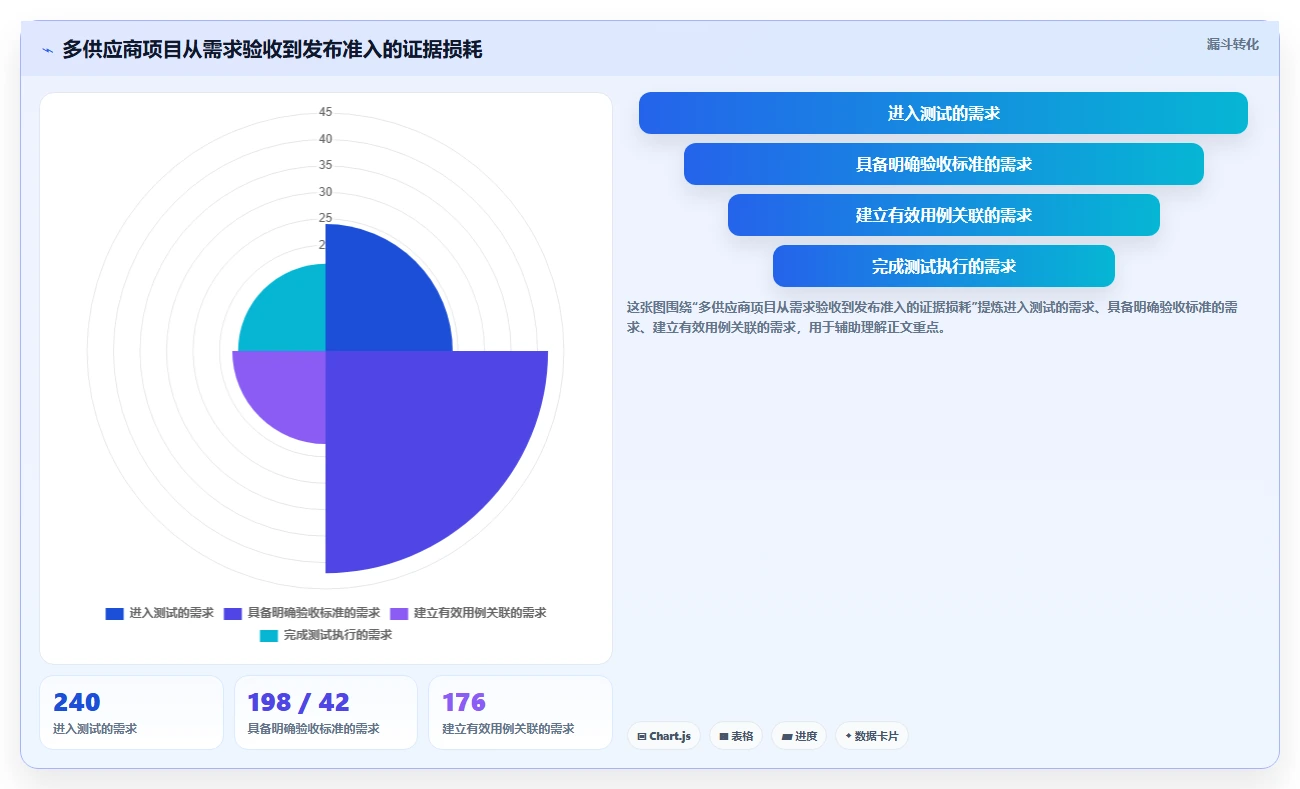
Task: Click the axis label 40 on the chart
Action: pos(326,139)
